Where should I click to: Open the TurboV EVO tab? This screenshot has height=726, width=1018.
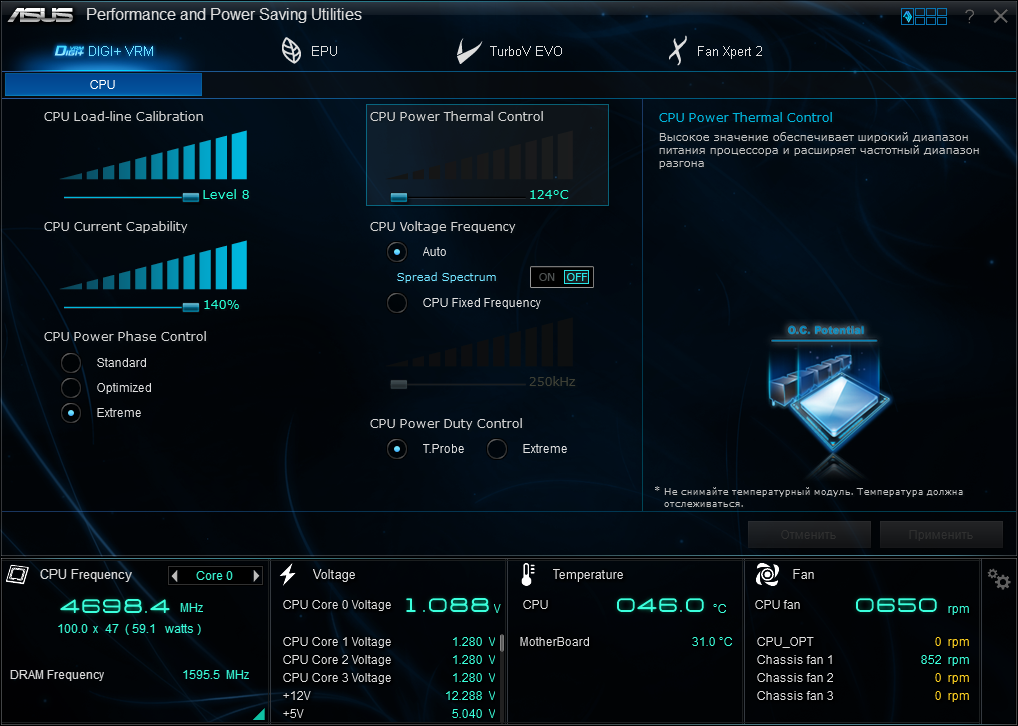(x=509, y=51)
